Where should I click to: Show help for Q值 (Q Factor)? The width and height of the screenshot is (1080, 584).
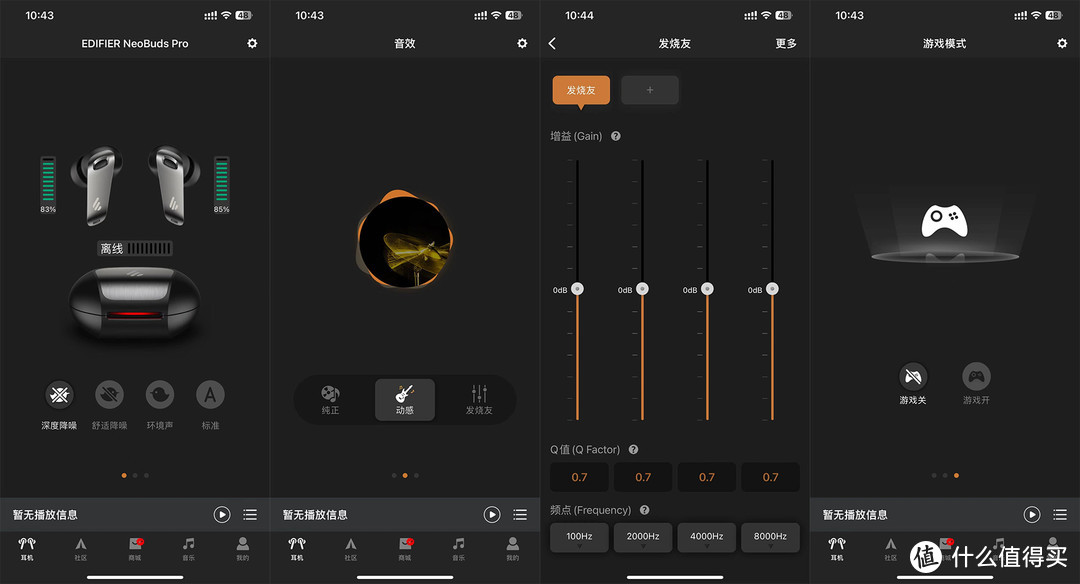click(634, 450)
